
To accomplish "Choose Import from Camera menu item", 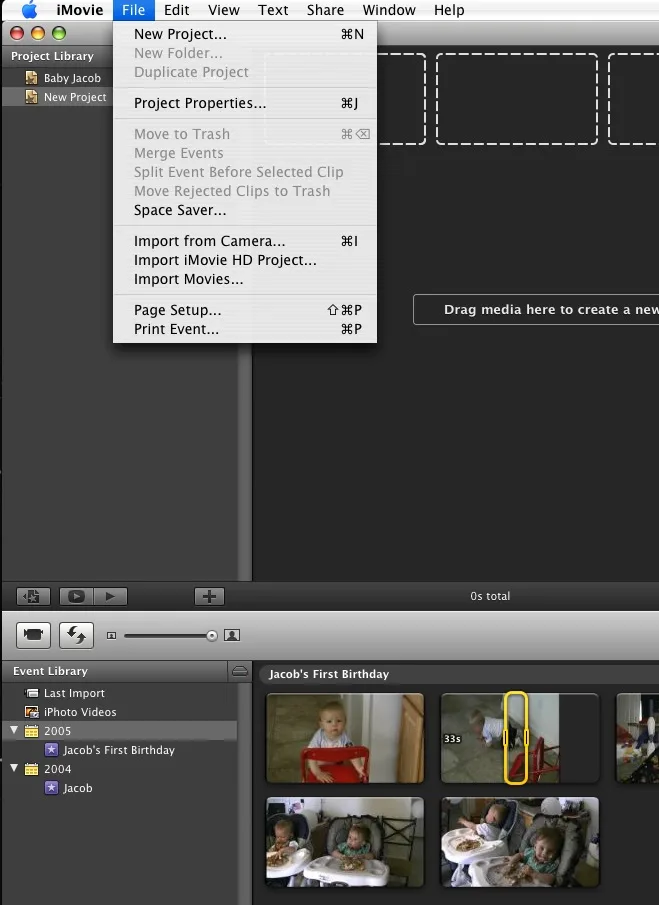I will click(209, 241).
